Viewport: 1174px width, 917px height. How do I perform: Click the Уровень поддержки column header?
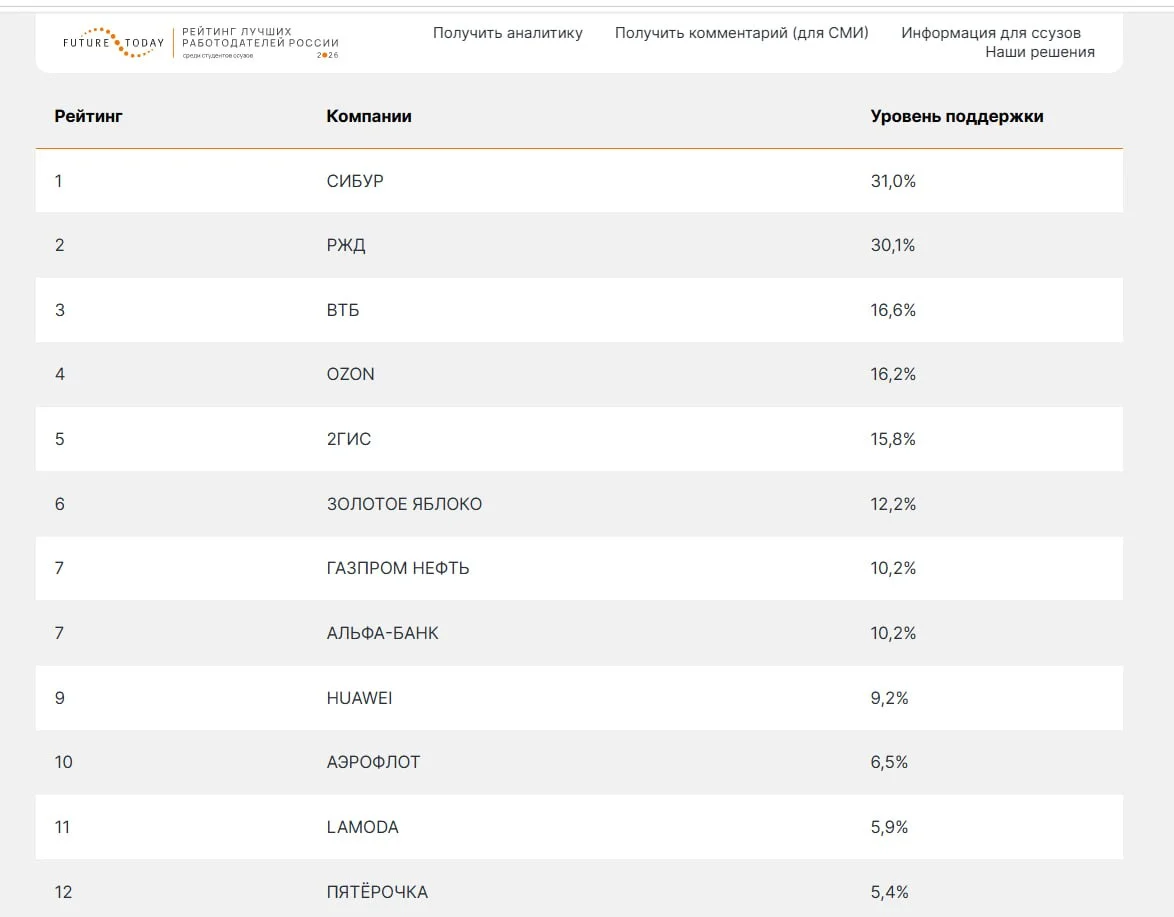click(957, 116)
